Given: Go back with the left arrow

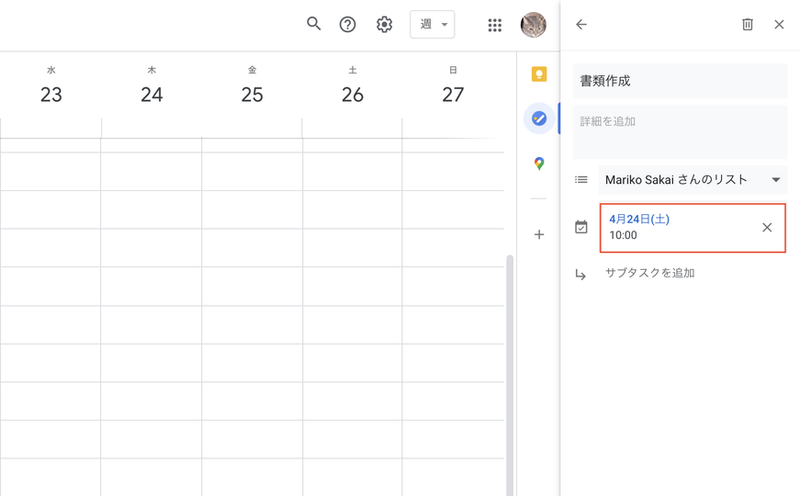Looking at the screenshot, I should click(581, 24).
